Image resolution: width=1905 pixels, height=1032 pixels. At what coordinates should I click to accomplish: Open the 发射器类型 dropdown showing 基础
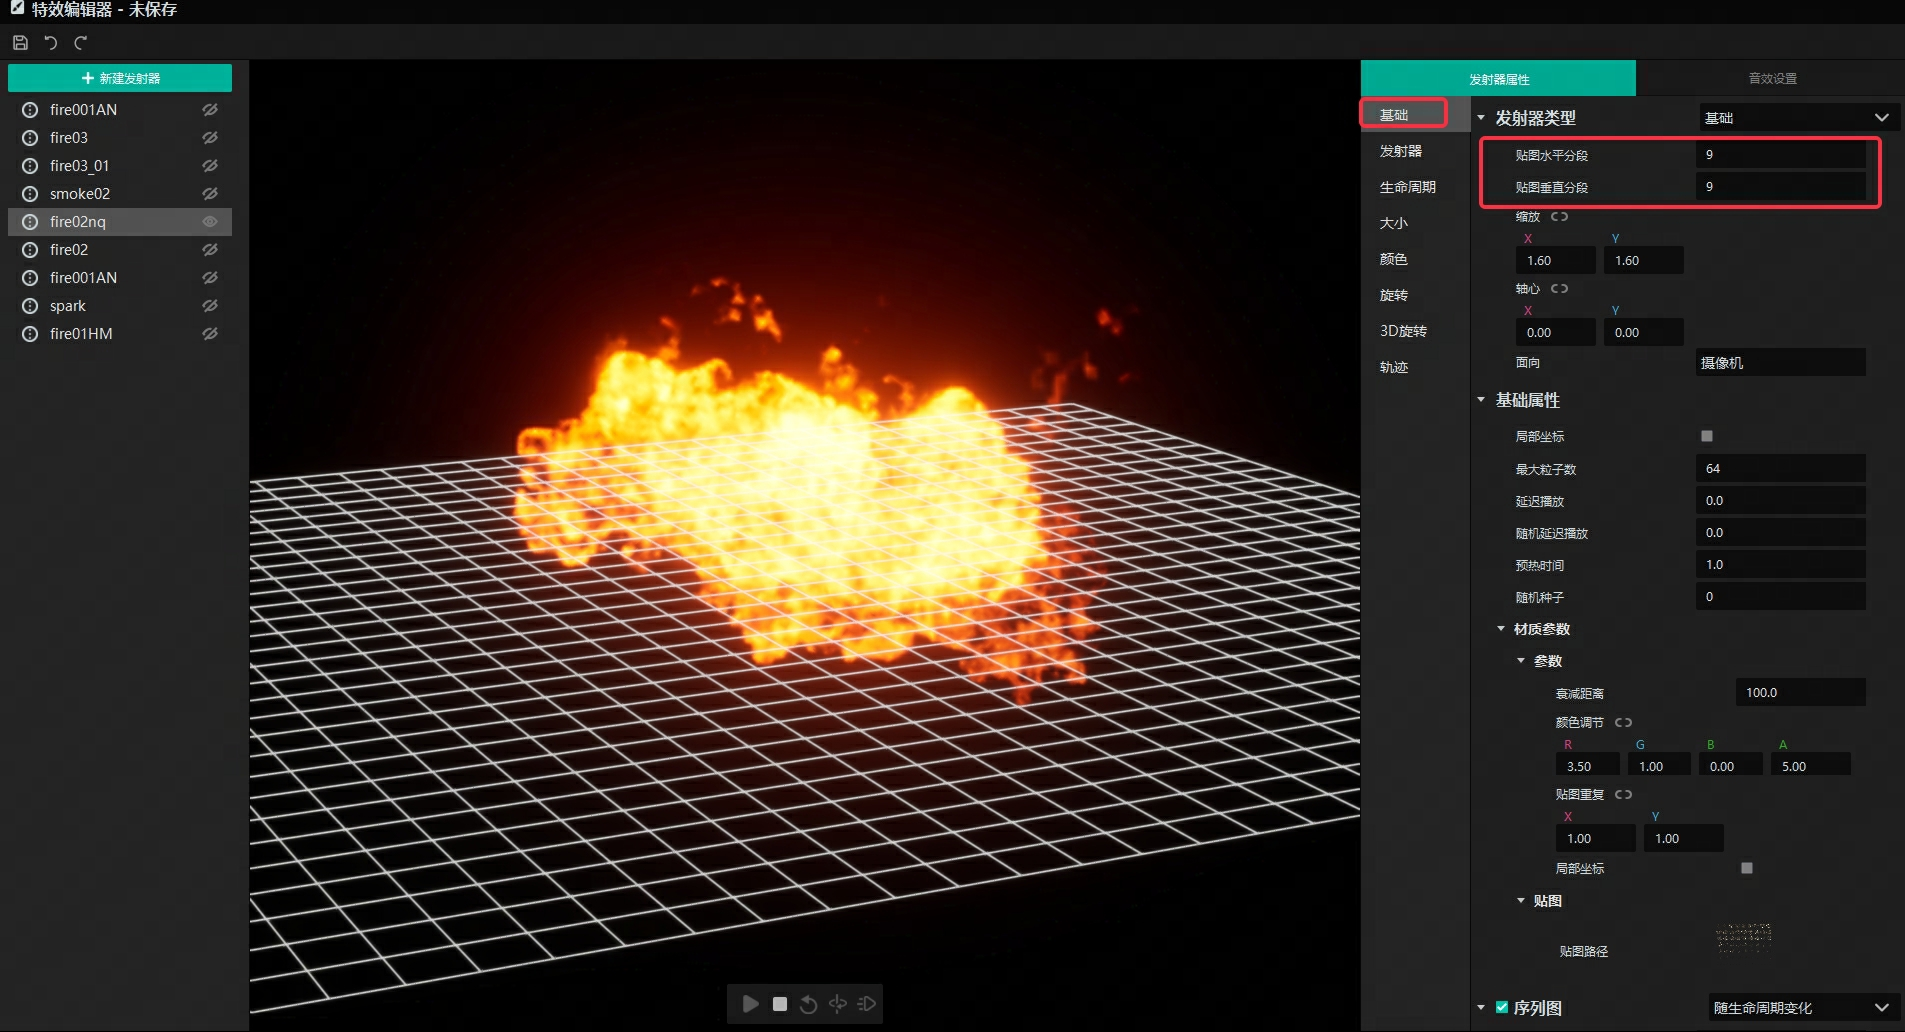[1797, 118]
